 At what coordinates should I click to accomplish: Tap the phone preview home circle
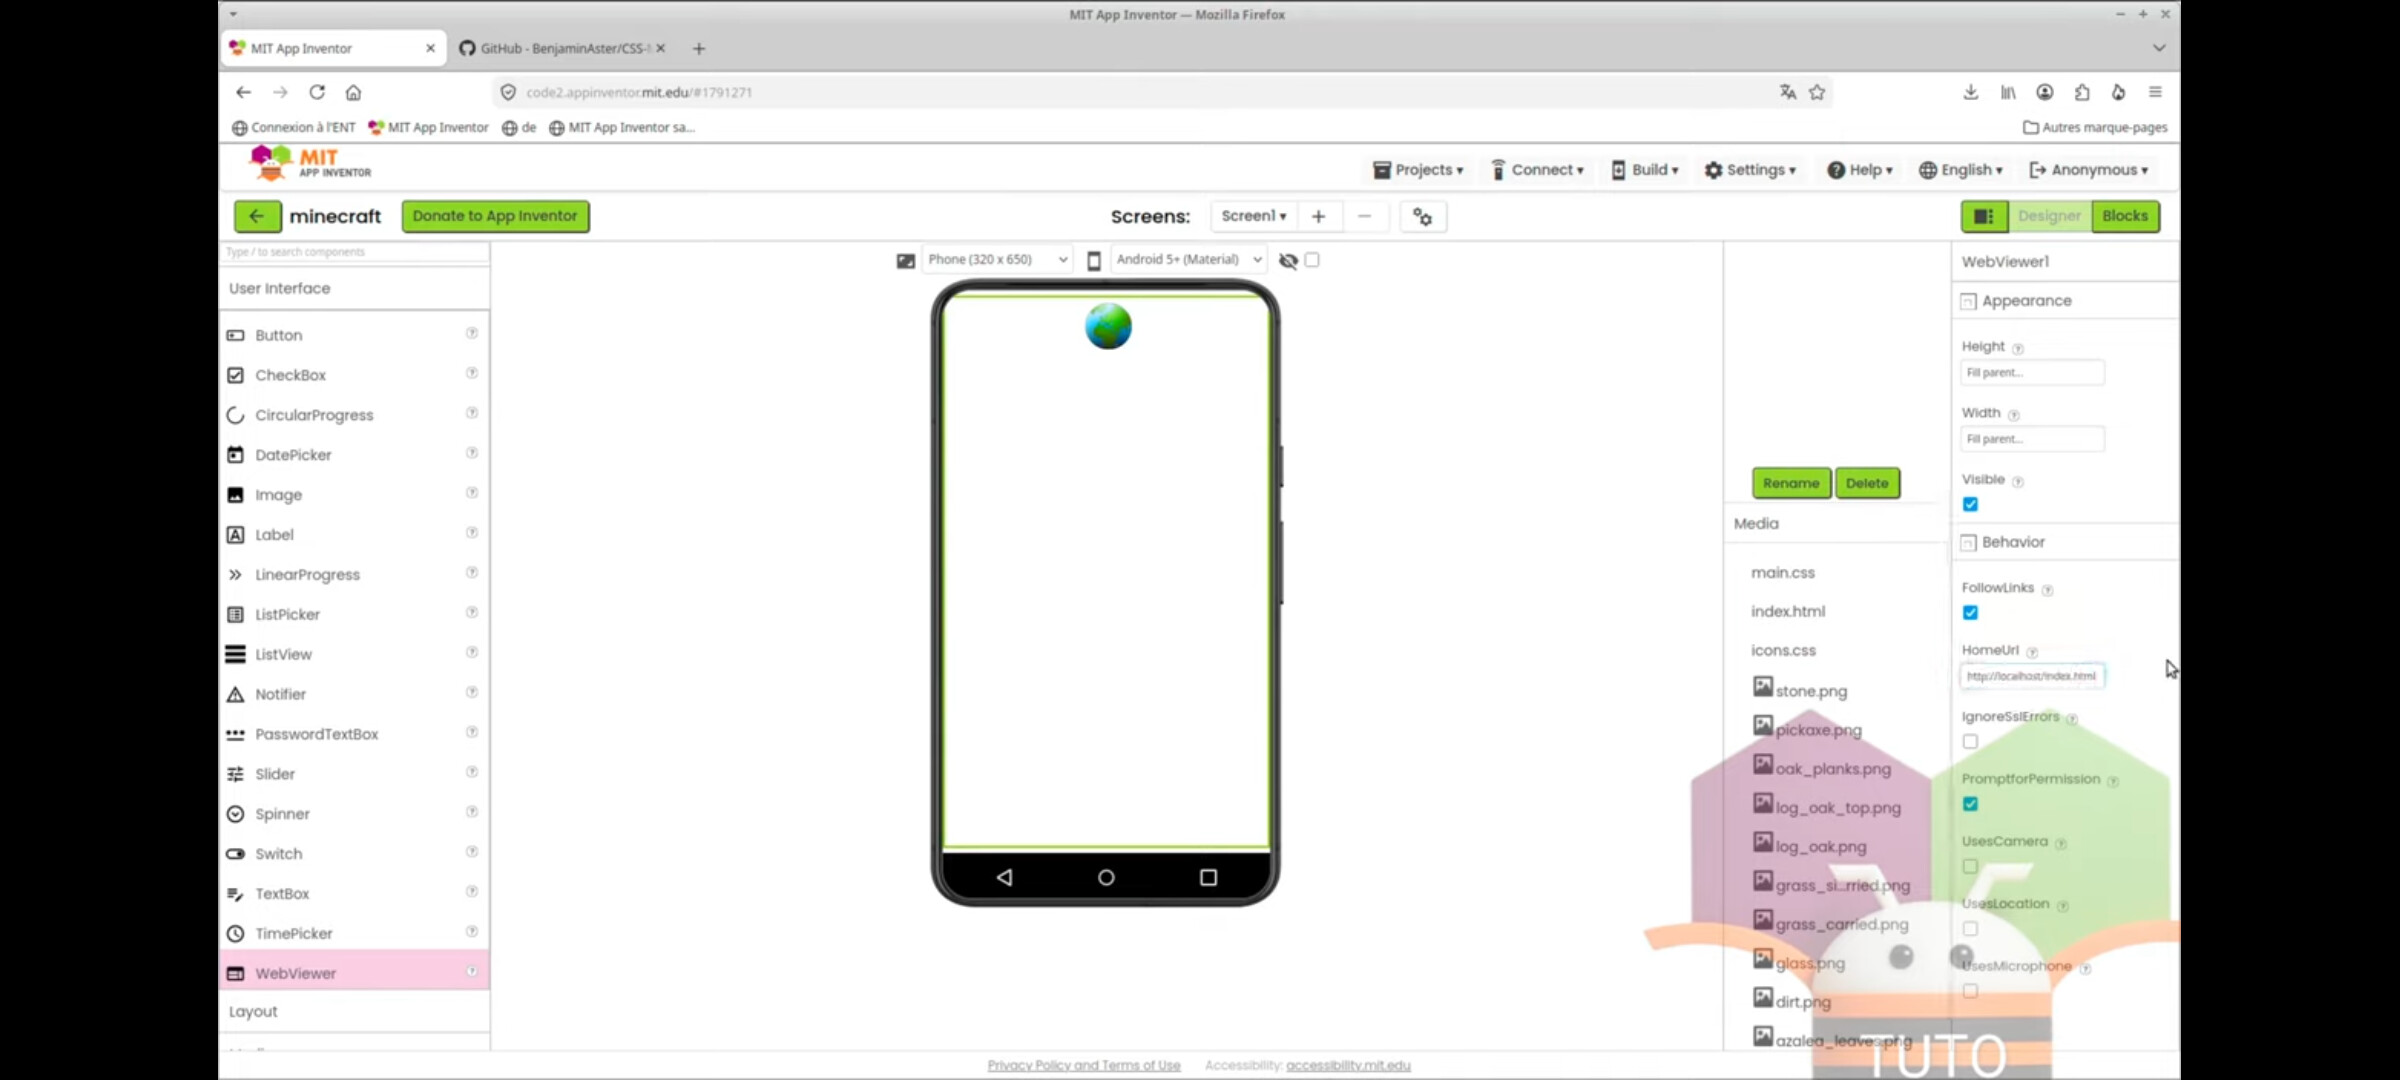click(1106, 877)
